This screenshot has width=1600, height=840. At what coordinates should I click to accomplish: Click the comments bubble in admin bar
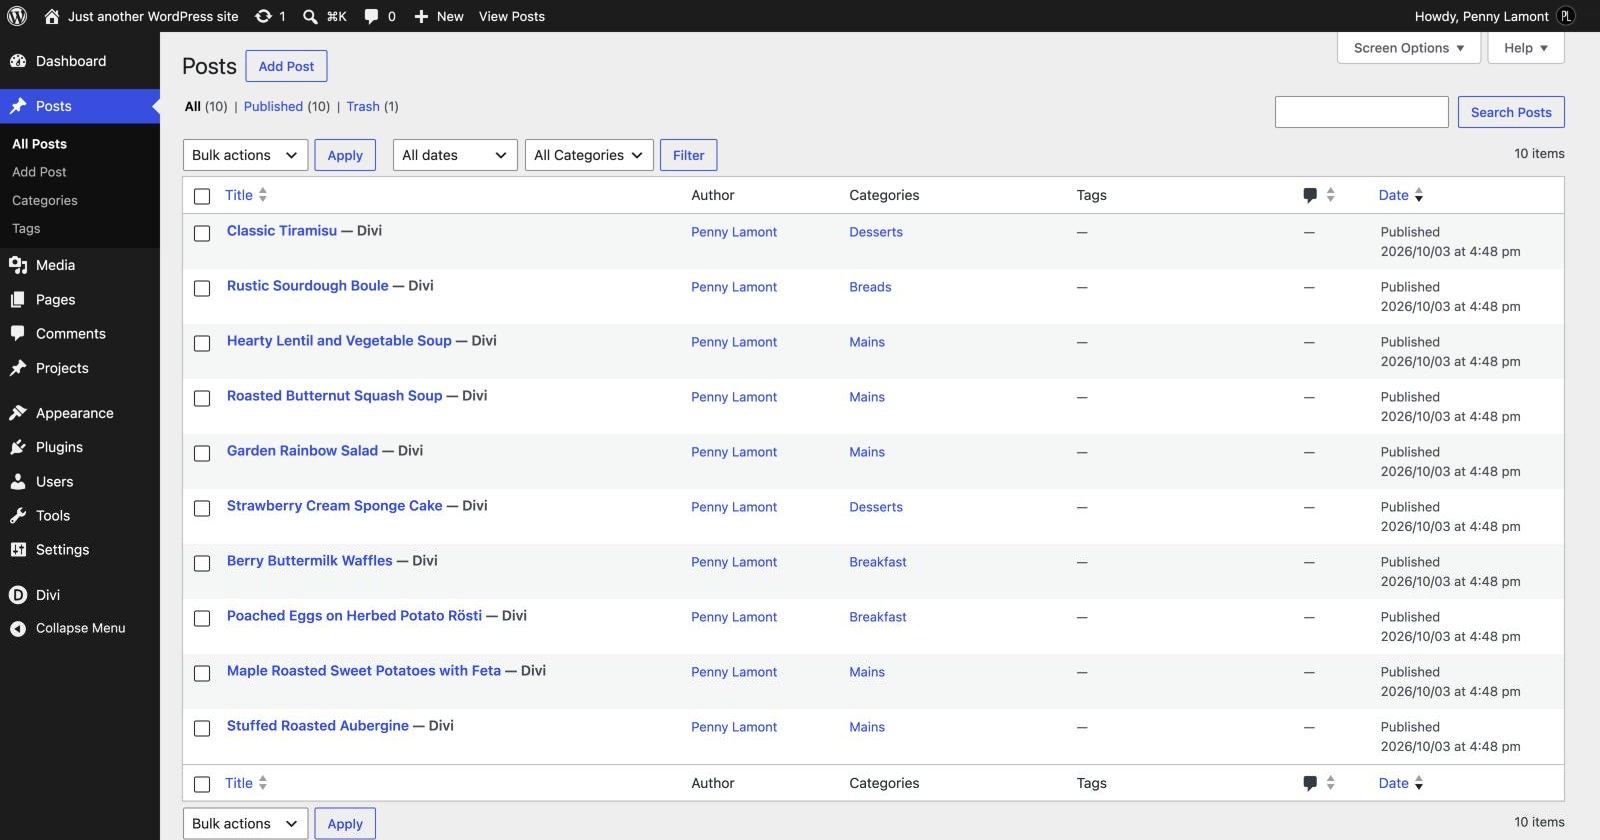coord(371,16)
